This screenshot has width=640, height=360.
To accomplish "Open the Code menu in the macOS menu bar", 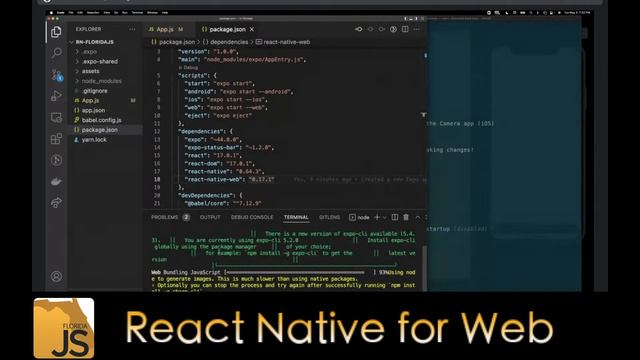I will tap(60, 13).
